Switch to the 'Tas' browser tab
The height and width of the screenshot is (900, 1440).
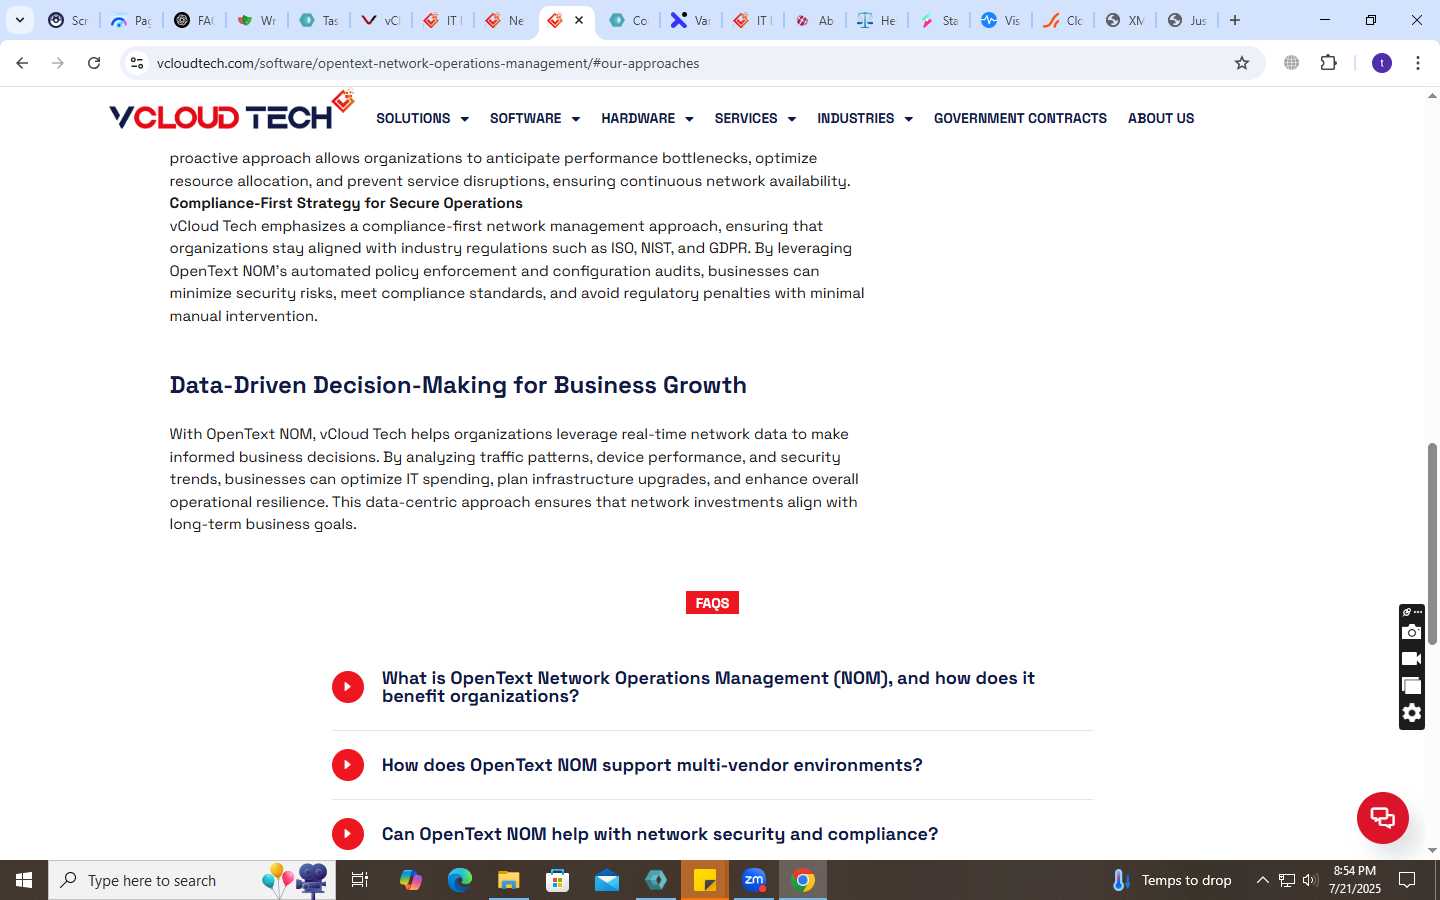[x=319, y=20]
